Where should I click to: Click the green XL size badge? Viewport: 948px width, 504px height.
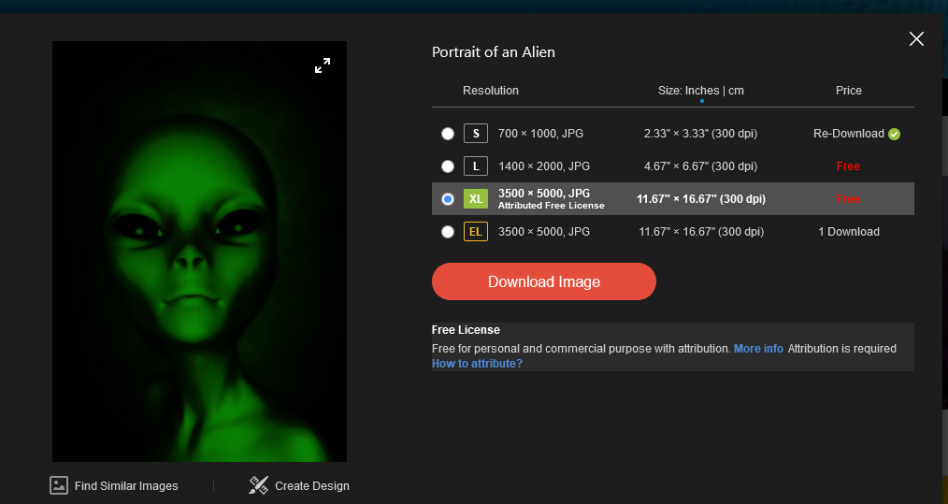point(476,199)
